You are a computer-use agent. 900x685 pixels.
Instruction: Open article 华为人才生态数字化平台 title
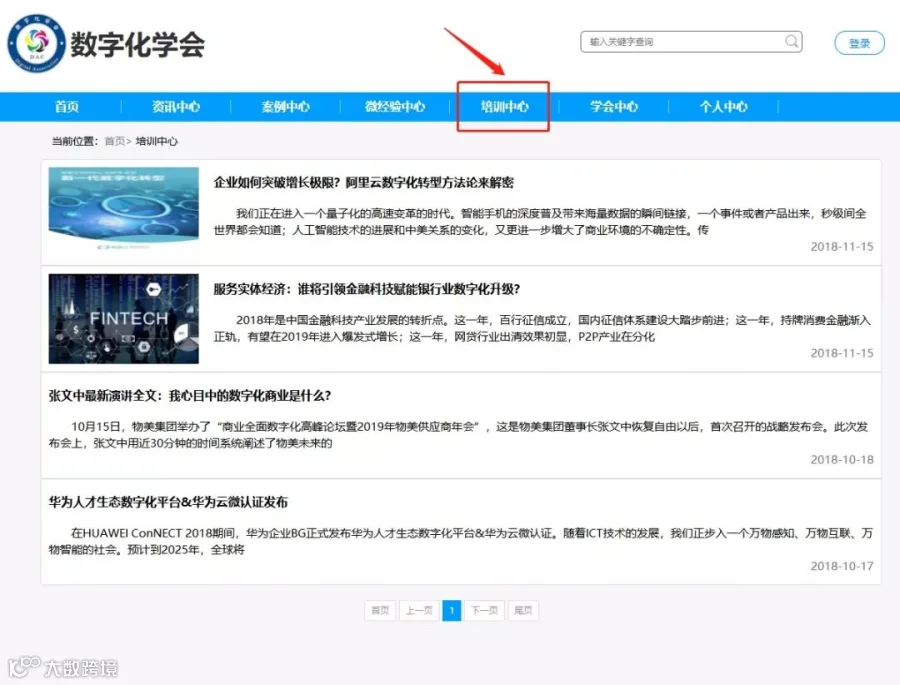click(168, 502)
